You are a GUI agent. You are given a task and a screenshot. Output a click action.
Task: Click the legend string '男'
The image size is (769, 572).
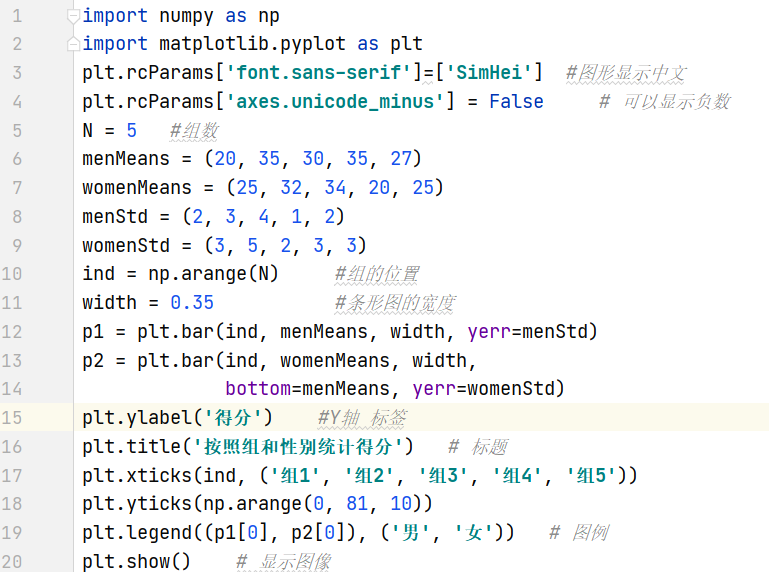(410, 533)
